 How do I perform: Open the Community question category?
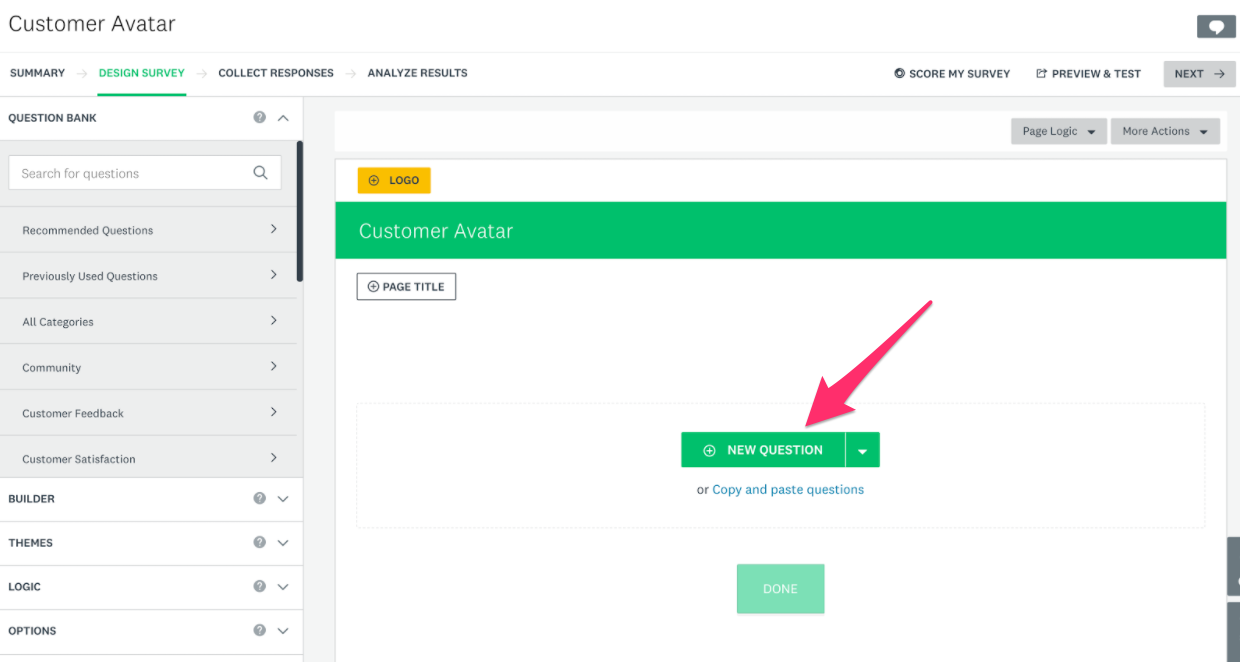pyautogui.click(x=148, y=368)
